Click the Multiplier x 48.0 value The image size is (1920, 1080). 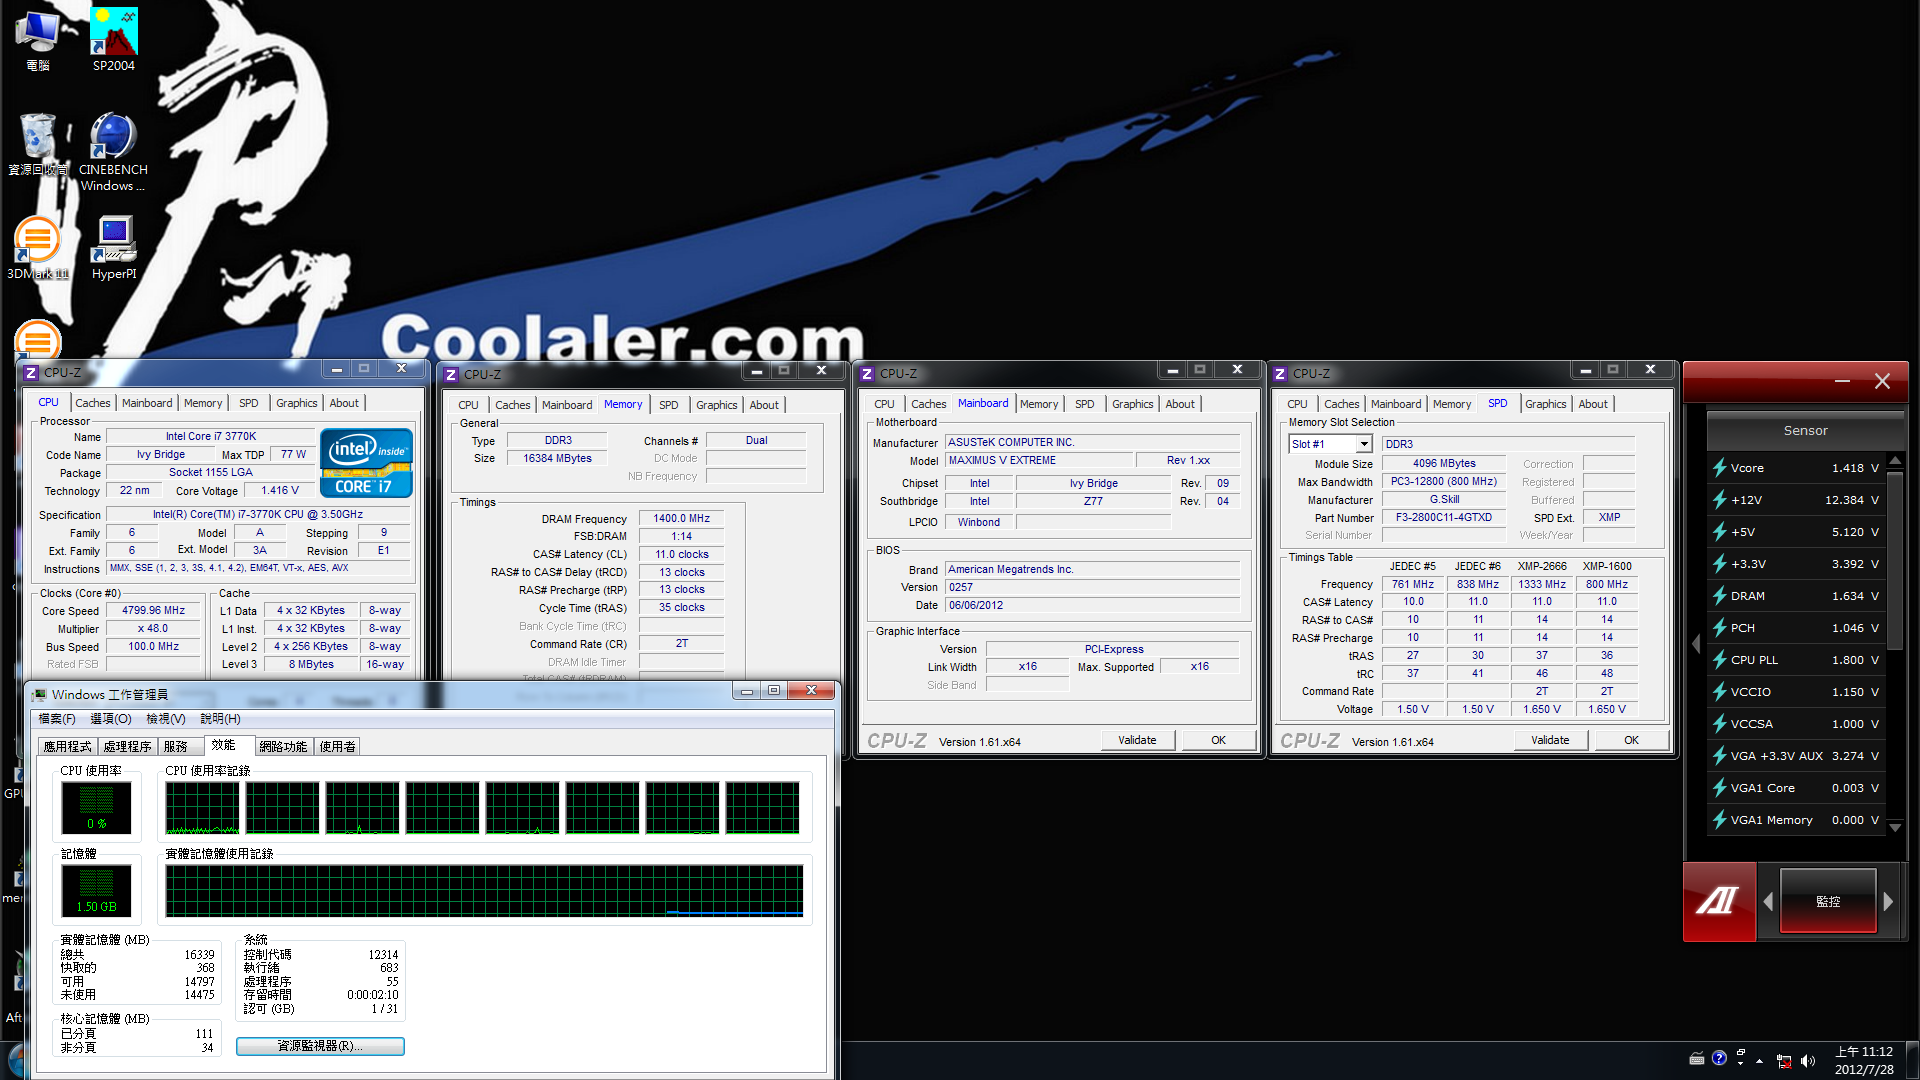tap(154, 629)
